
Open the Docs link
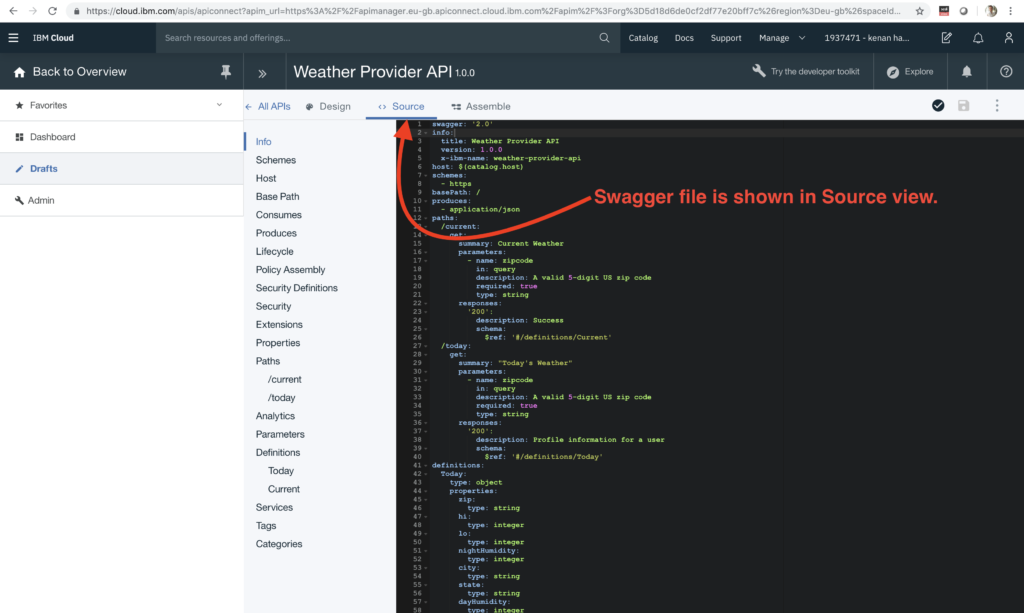click(684, 38)
